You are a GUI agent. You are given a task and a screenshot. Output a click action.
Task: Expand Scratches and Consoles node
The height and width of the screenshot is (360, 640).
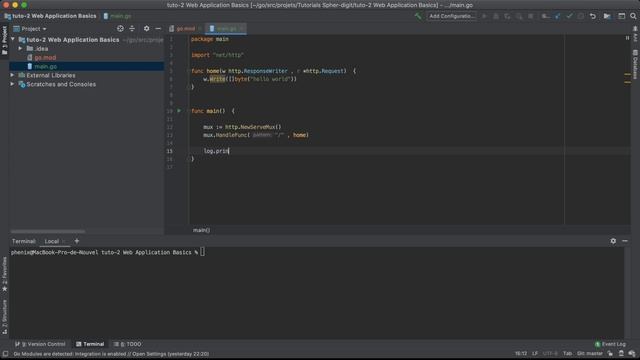point(12,84)
